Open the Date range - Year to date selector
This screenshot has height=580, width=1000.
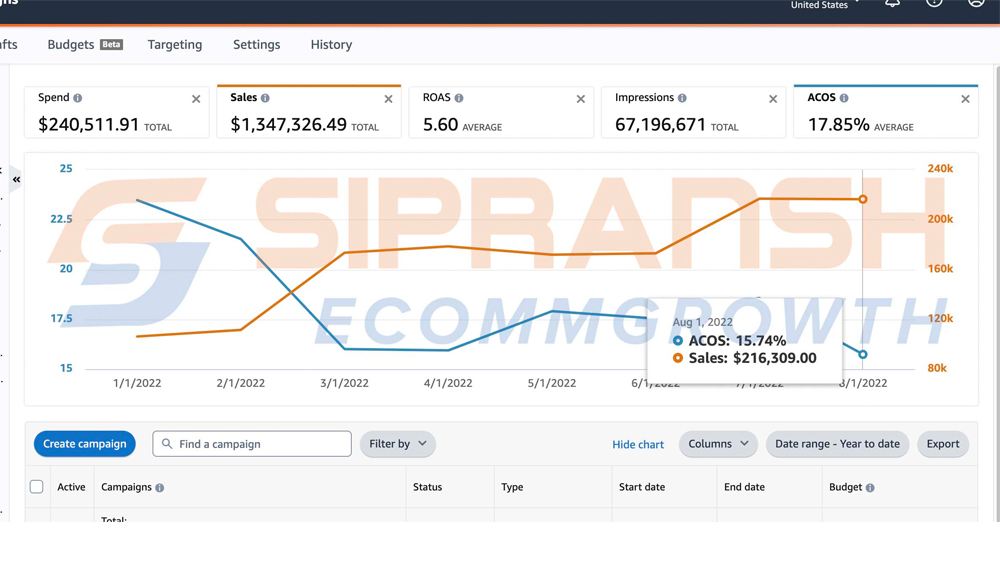(x=837, y=444)
